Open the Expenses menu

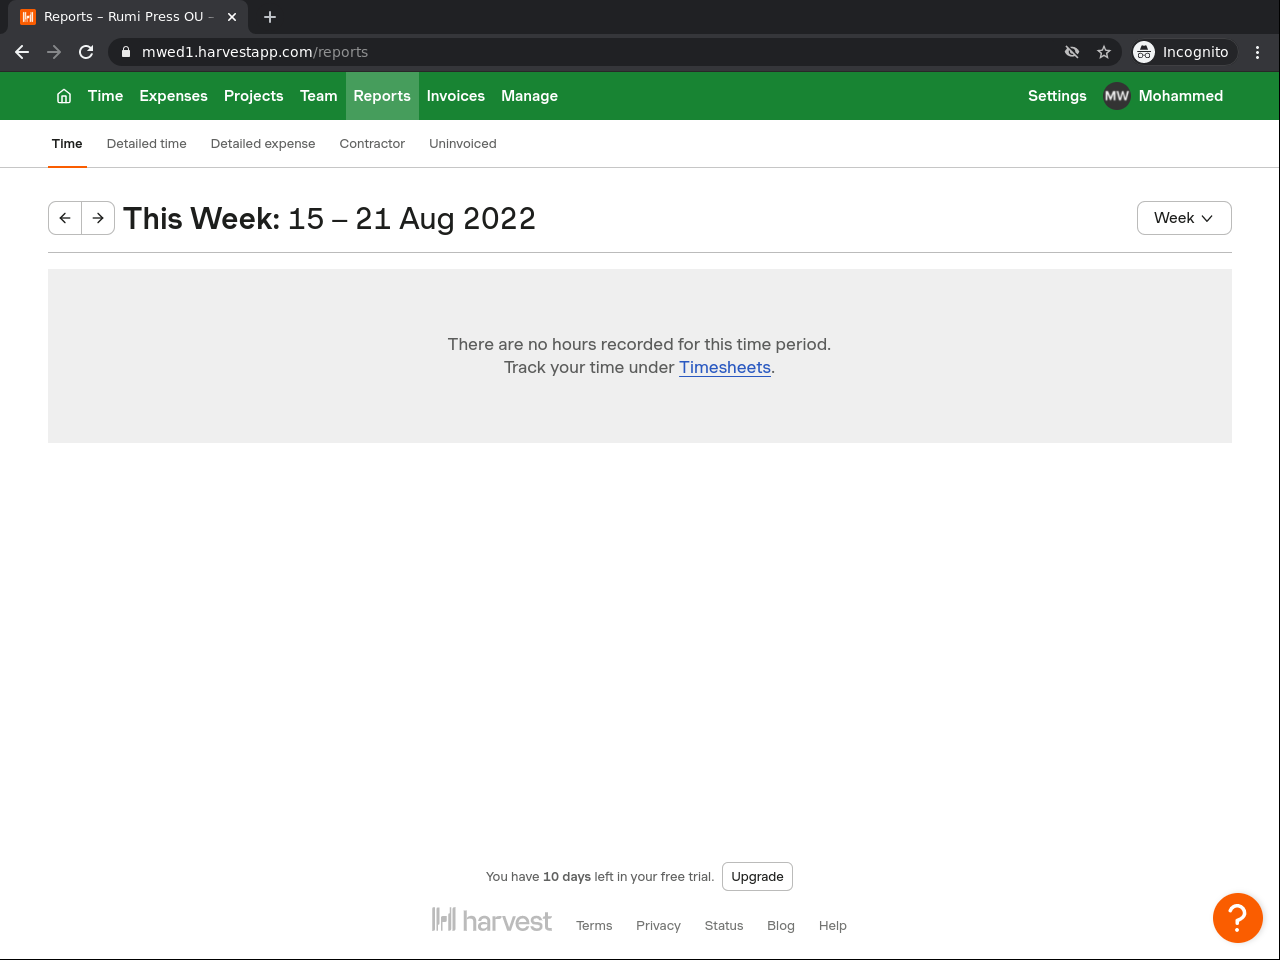coord(174,96)
